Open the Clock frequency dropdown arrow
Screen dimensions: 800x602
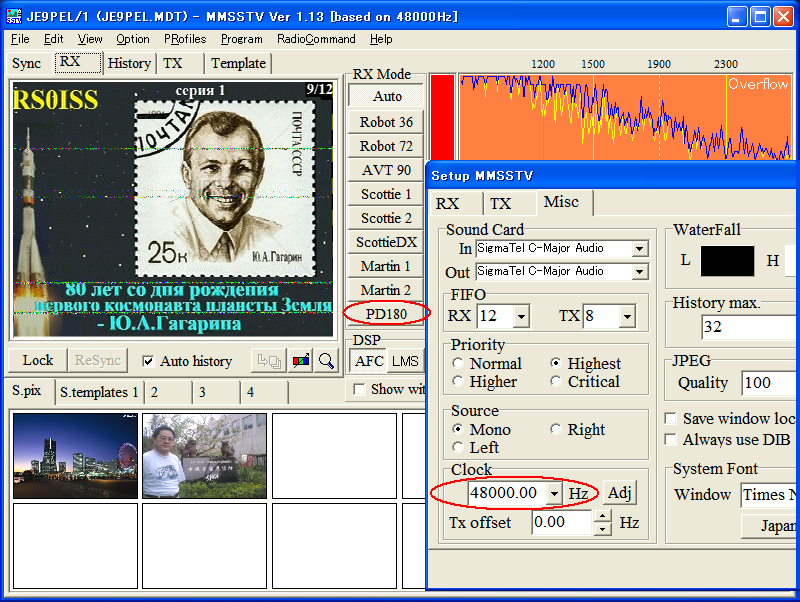tap(554, 493)
